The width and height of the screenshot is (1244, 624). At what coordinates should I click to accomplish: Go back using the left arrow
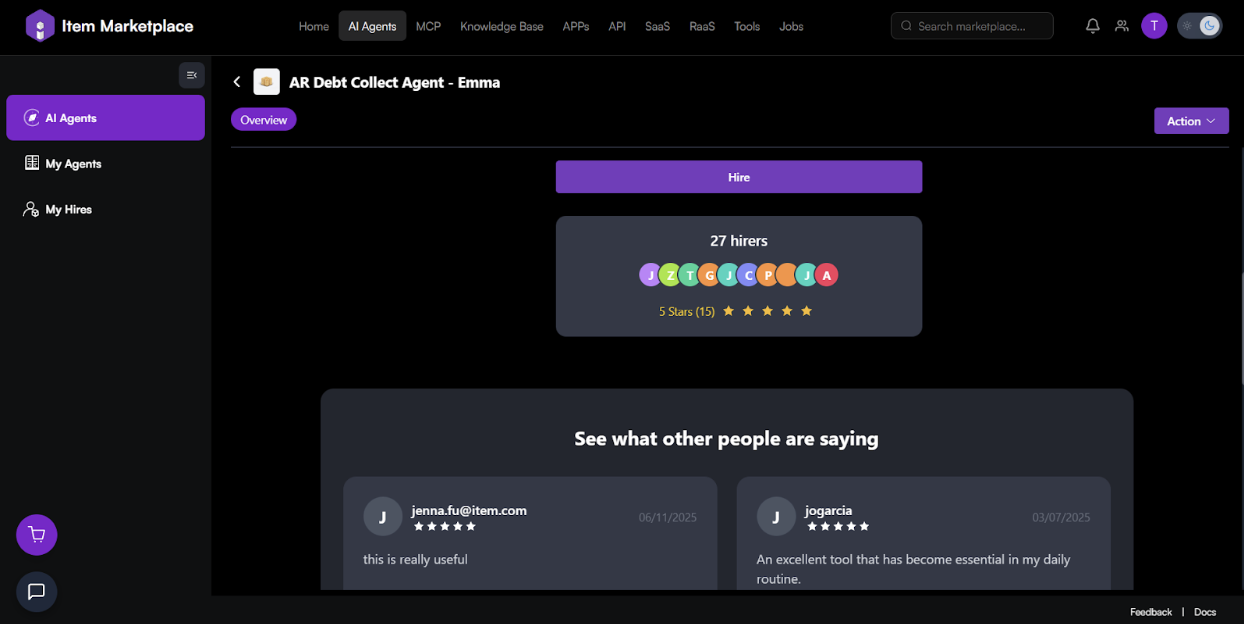(237, 82)
